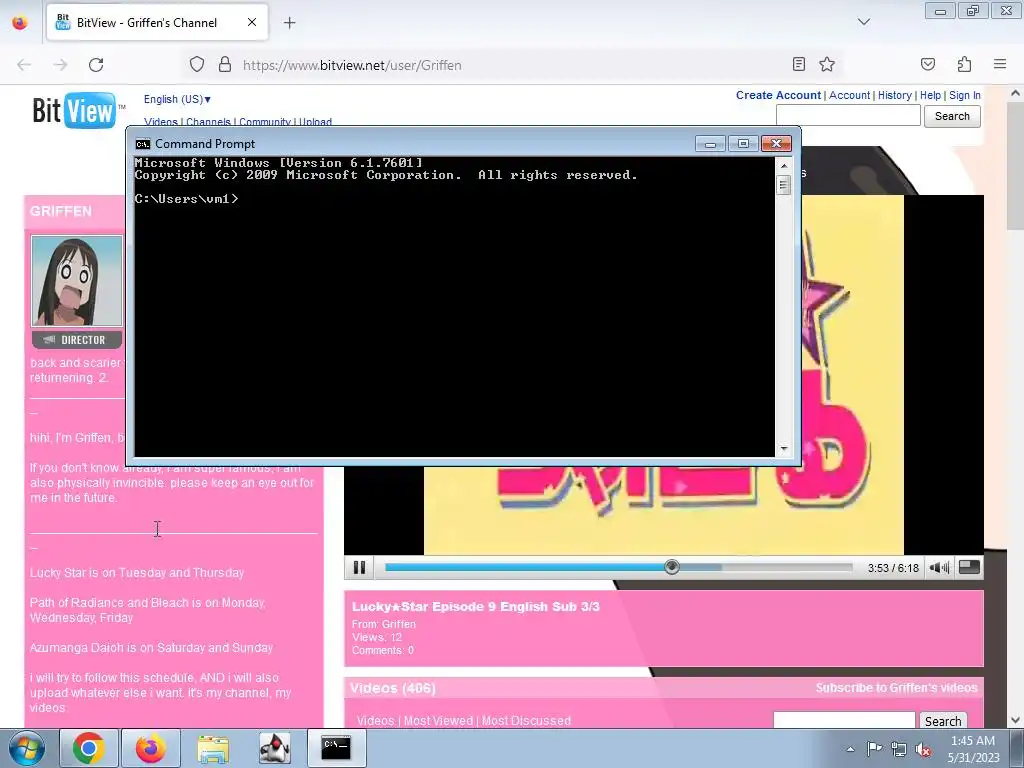Toggle reader view icon in address bar
This screenshot has width=1024, height=768.
click(799, 64)
